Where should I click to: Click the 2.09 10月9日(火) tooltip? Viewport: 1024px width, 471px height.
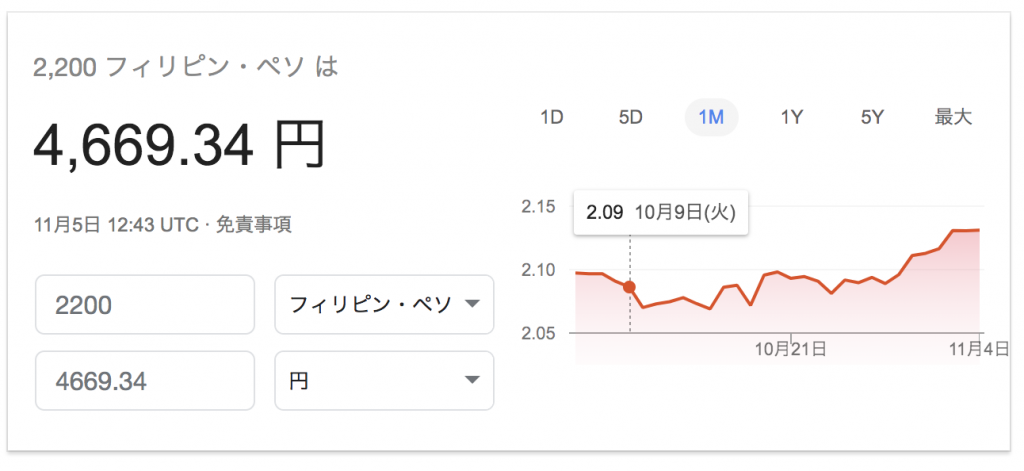[661, 212]
